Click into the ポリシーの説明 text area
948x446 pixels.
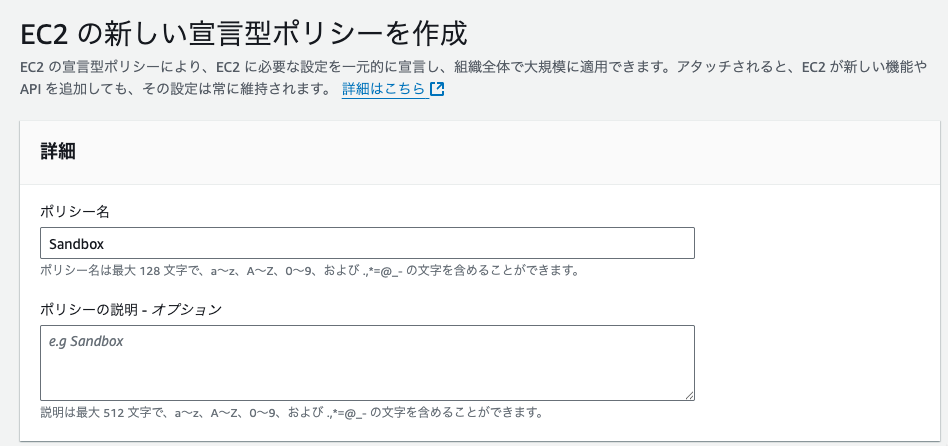(x=367, y=363)
